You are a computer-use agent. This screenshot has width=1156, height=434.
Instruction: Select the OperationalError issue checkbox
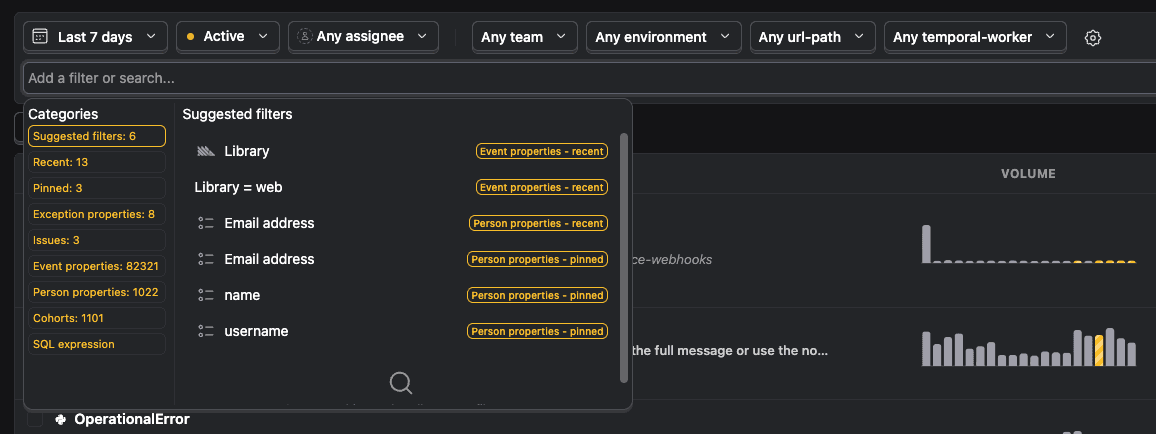[35, 419]
